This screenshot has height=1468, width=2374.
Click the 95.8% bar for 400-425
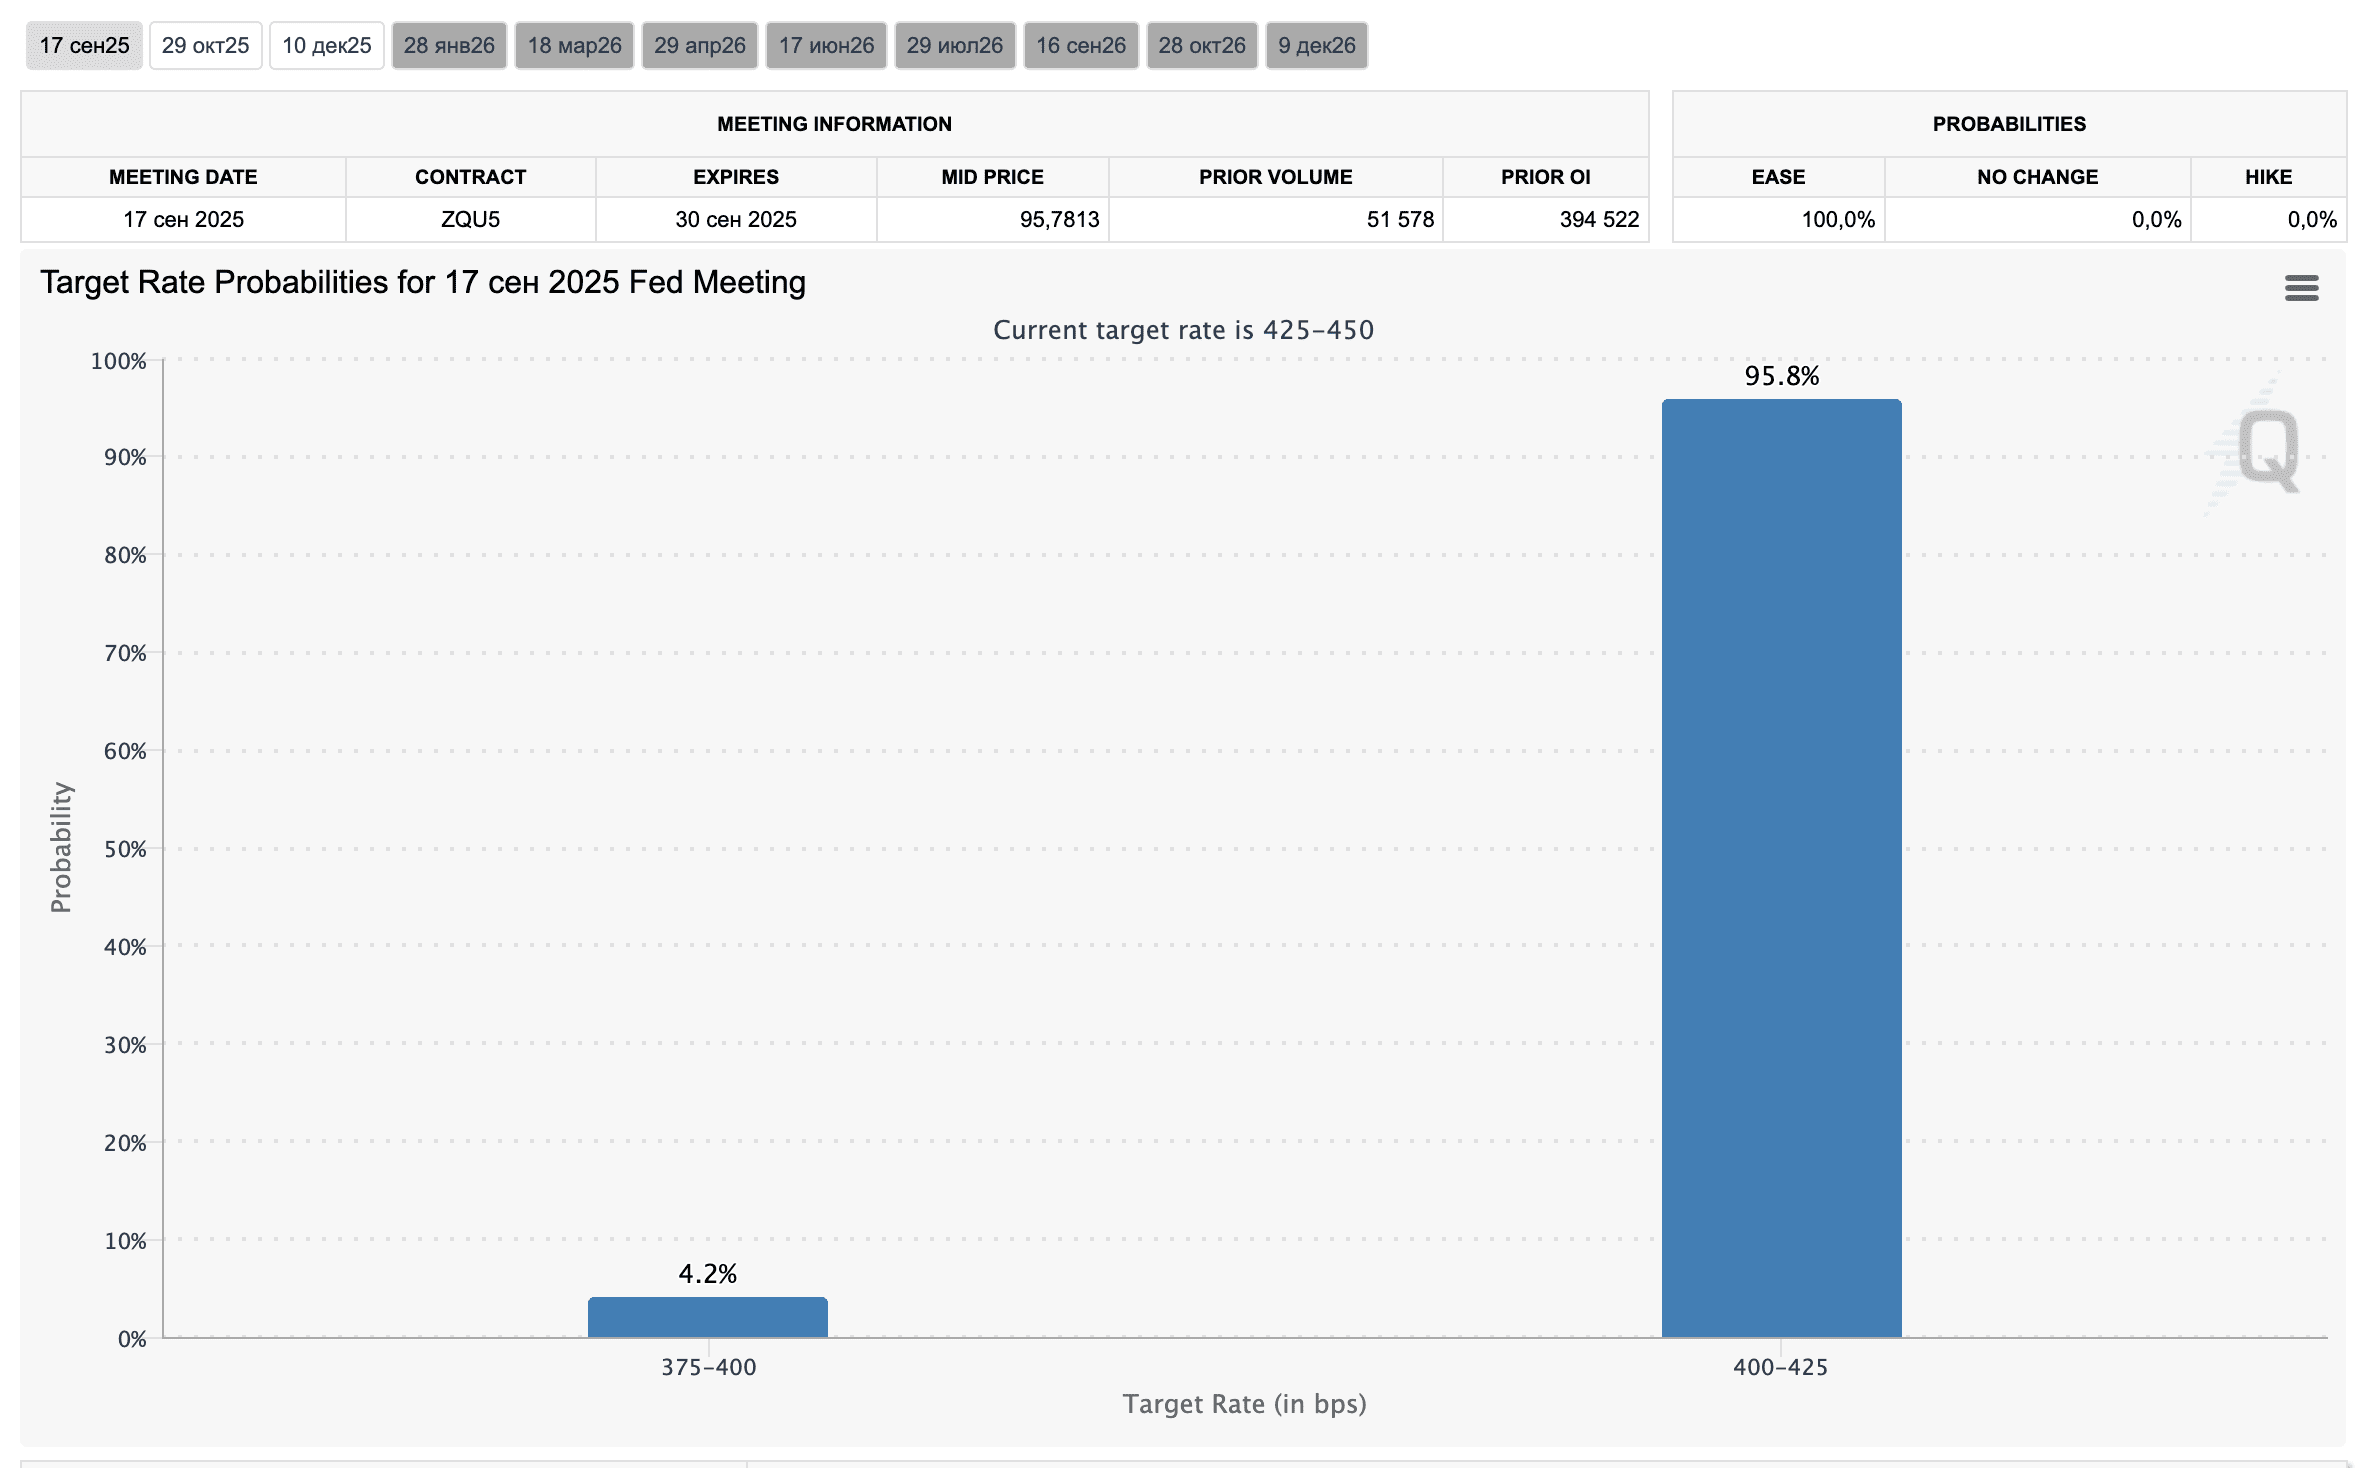1780,868
